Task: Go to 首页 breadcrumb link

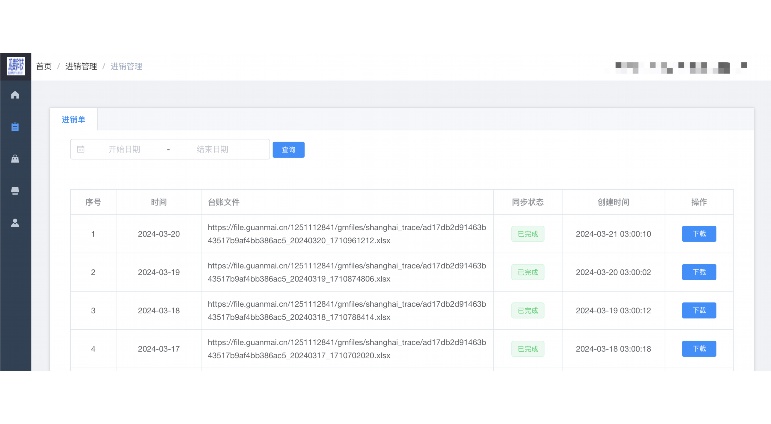Action: click(x=44, y=66)
